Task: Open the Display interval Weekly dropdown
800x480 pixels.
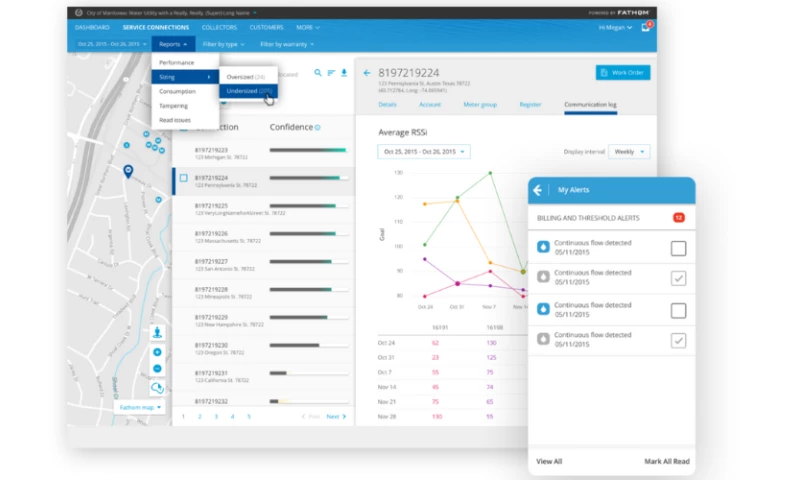Action: click(x=629, y=152)
